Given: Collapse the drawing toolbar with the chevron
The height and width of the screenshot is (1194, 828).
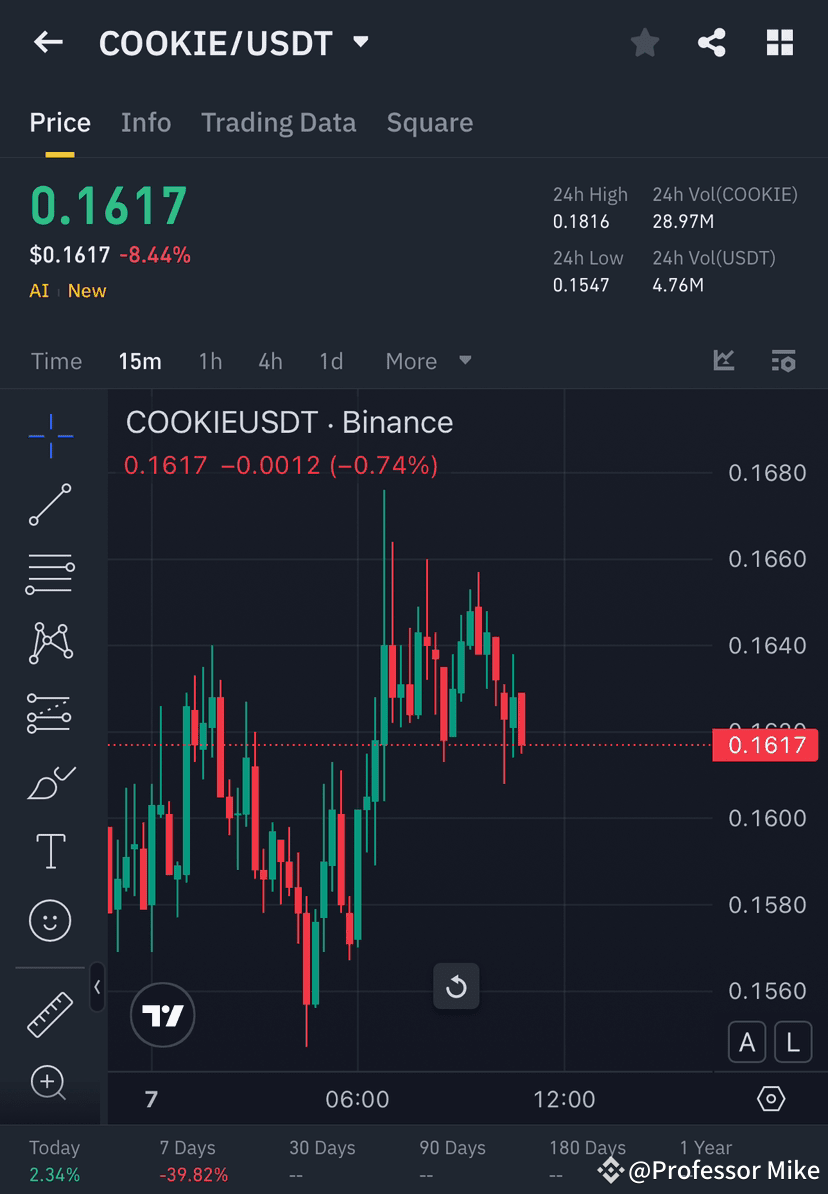Looking at the screenshot, I should pyautogui.click(x=98, y=987).
